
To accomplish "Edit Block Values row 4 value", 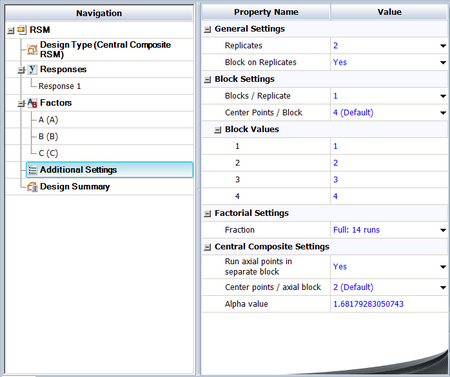I will [389, 196].
